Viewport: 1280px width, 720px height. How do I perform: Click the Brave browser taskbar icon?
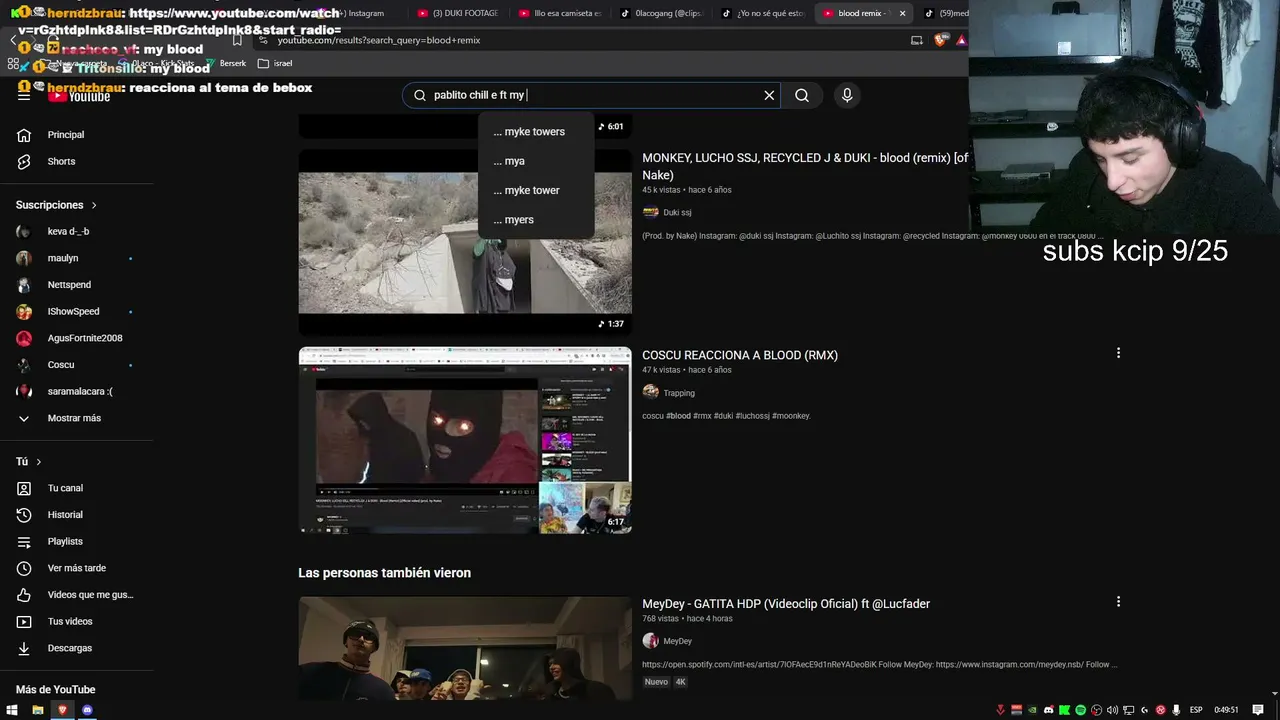point(62,710)
